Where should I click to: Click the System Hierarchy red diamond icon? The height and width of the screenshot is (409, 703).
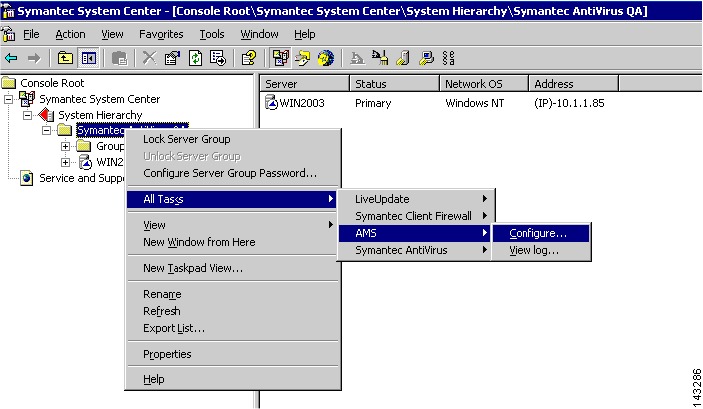click(x=46, y=115)
